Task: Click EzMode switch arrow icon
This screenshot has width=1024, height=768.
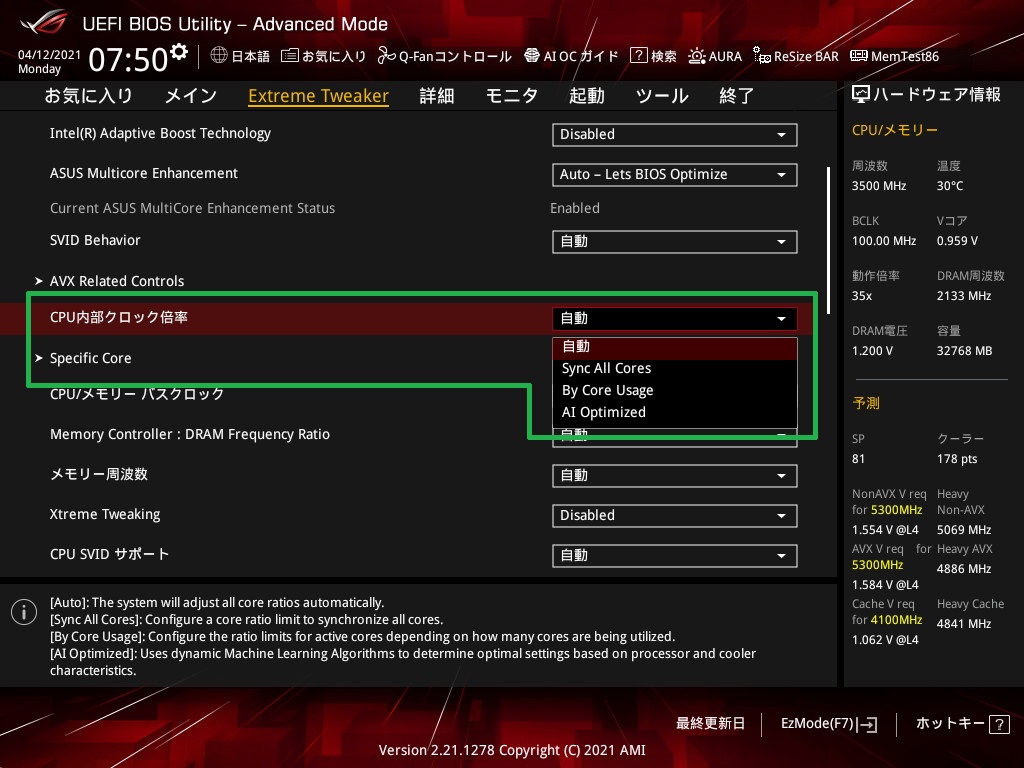Action: [869, 724]
